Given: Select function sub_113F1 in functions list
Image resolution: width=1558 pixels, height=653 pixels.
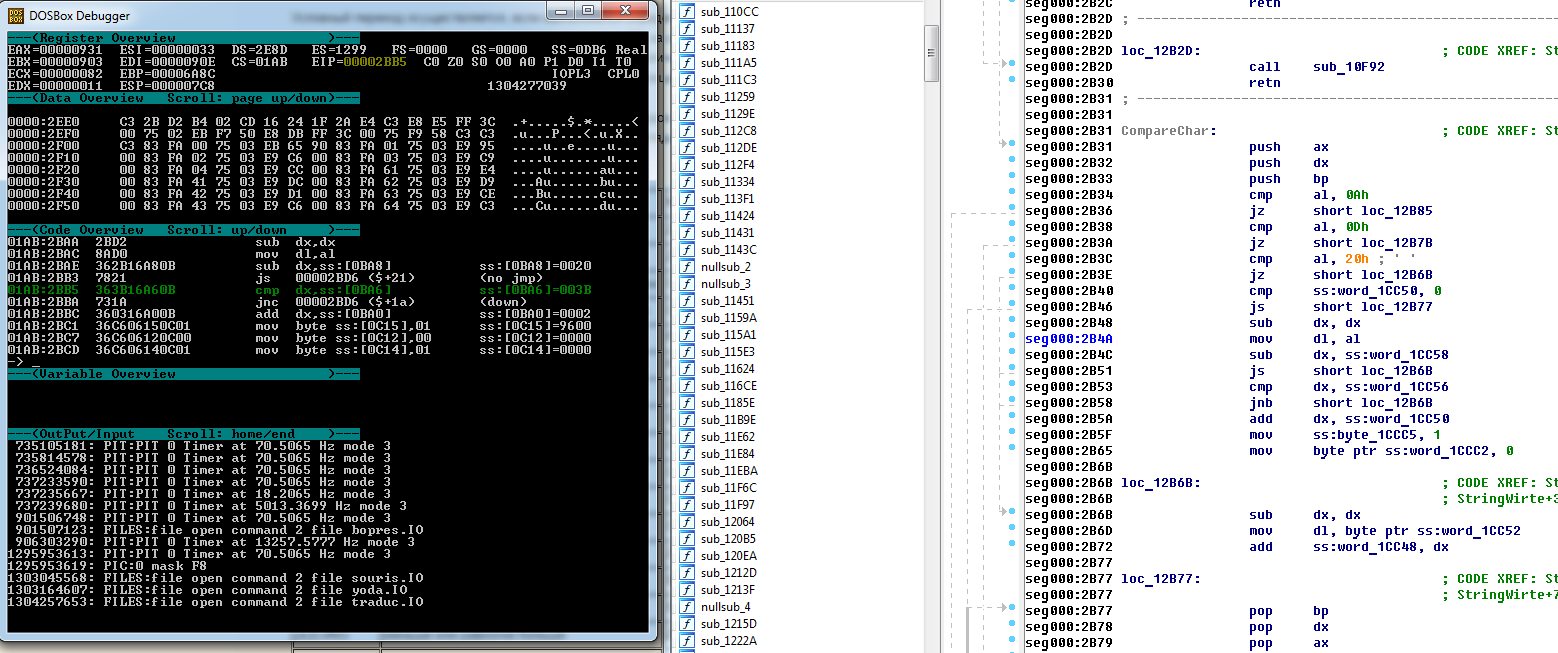Looking at the screenshot, I should 727,198.
